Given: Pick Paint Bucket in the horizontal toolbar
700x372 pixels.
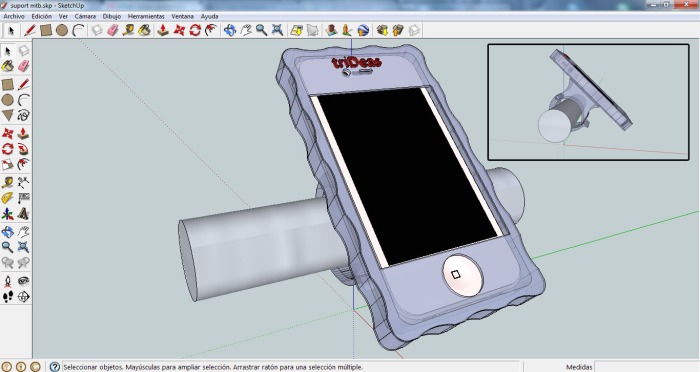Looking at the screenshot, I should point(145,30).
